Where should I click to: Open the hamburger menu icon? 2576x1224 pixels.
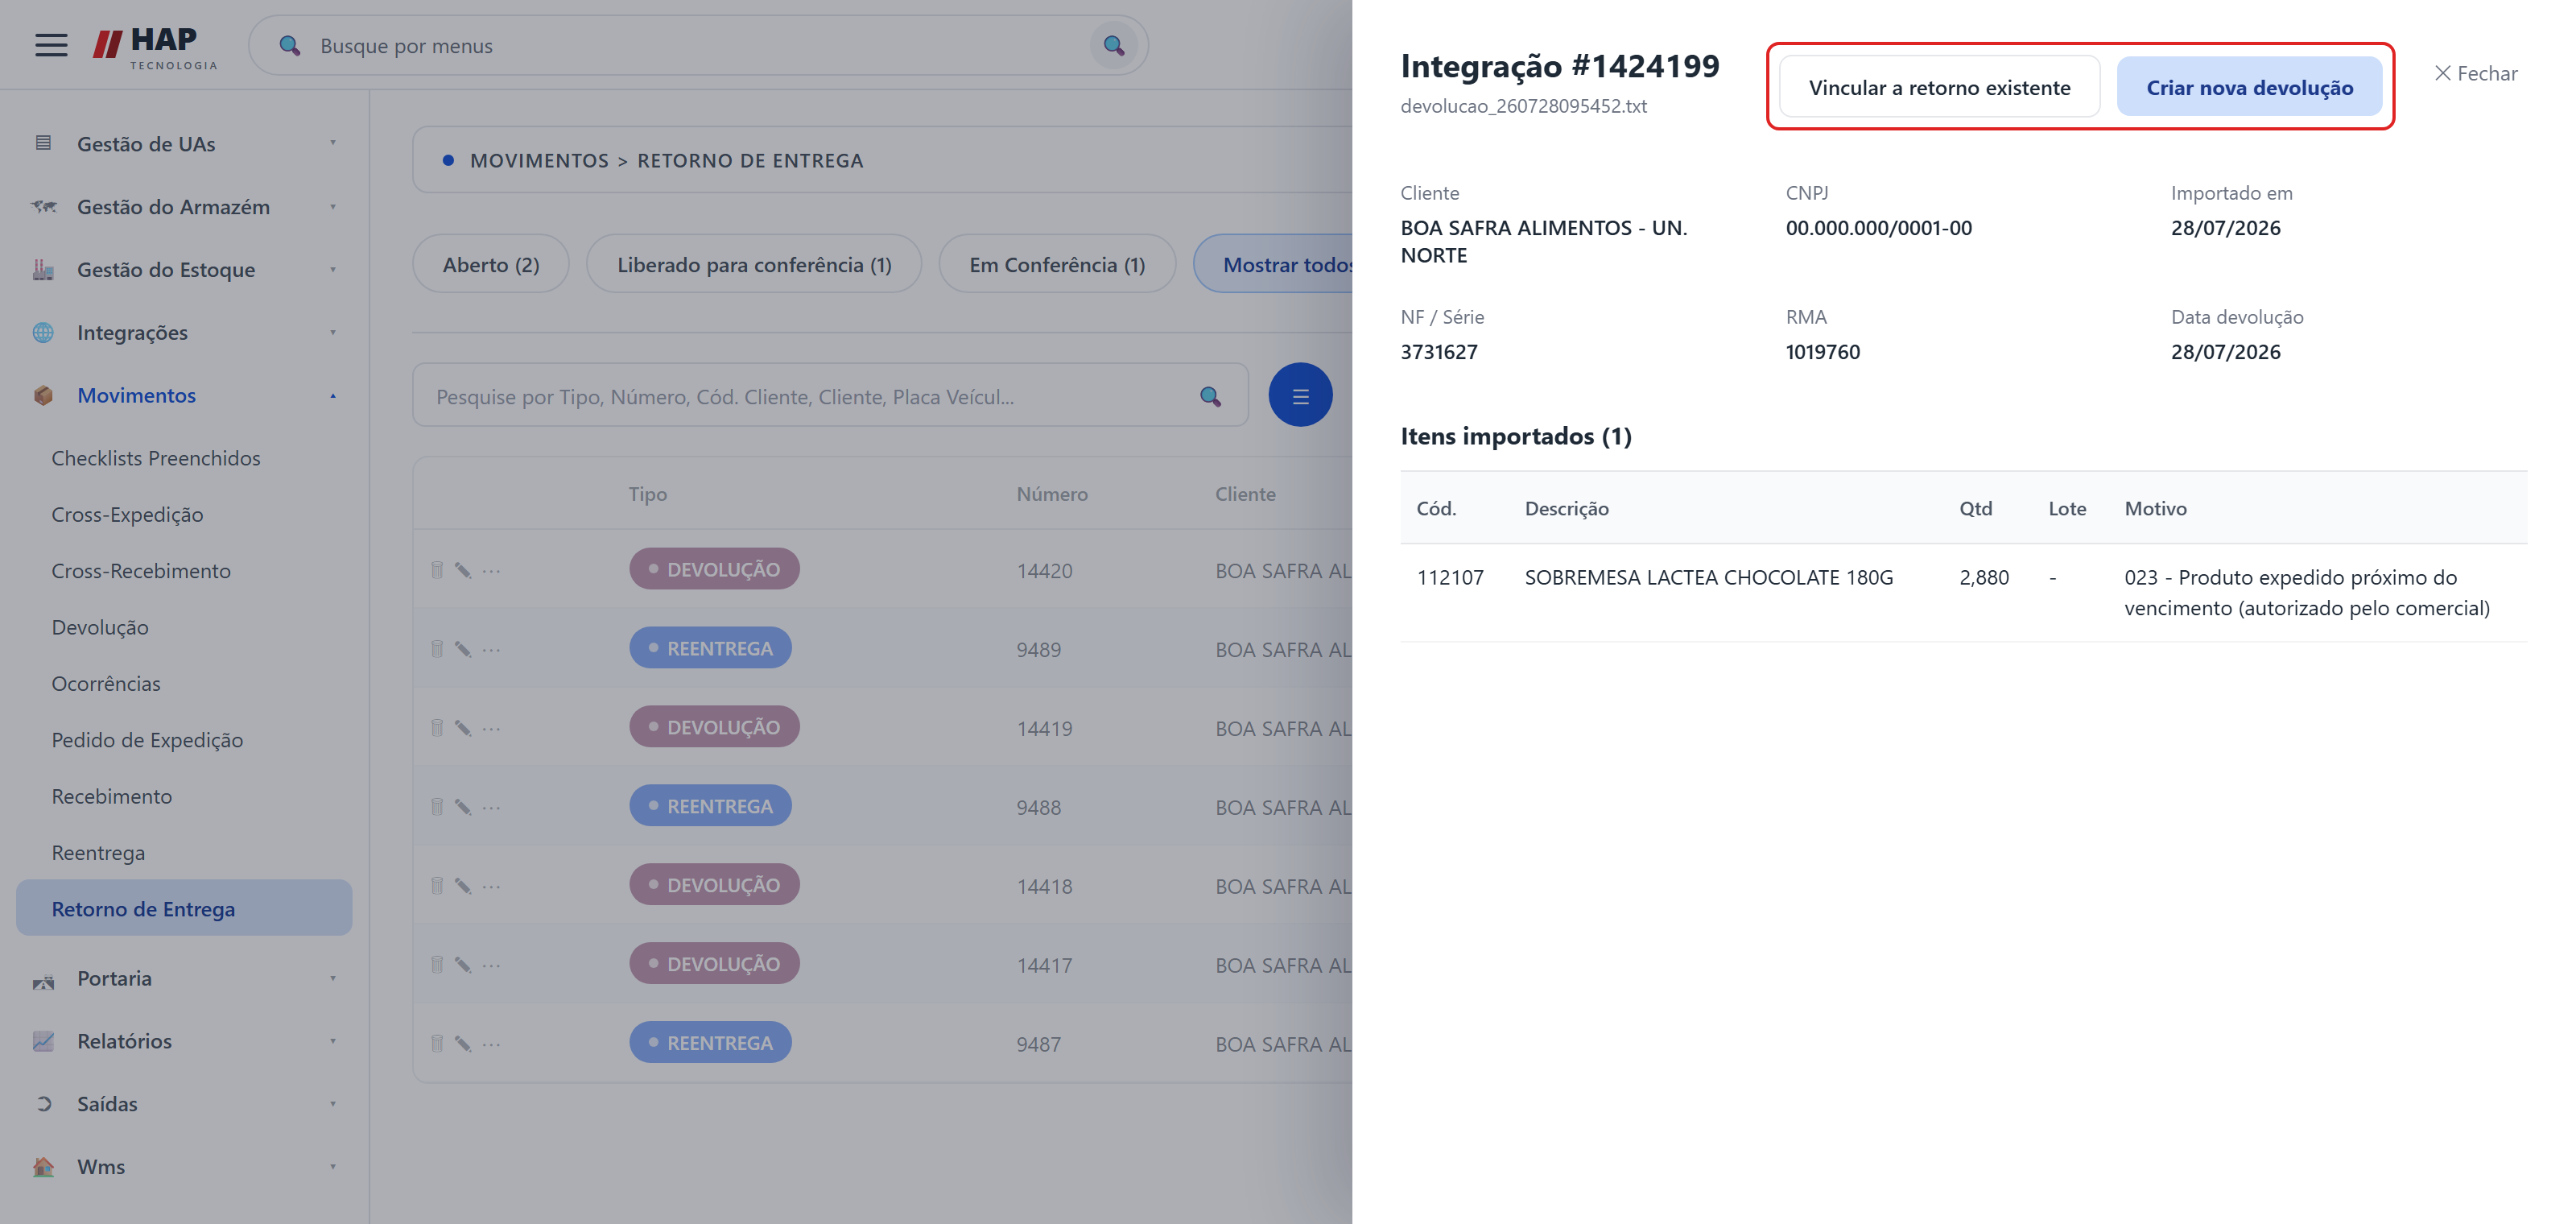coord(51,45)
